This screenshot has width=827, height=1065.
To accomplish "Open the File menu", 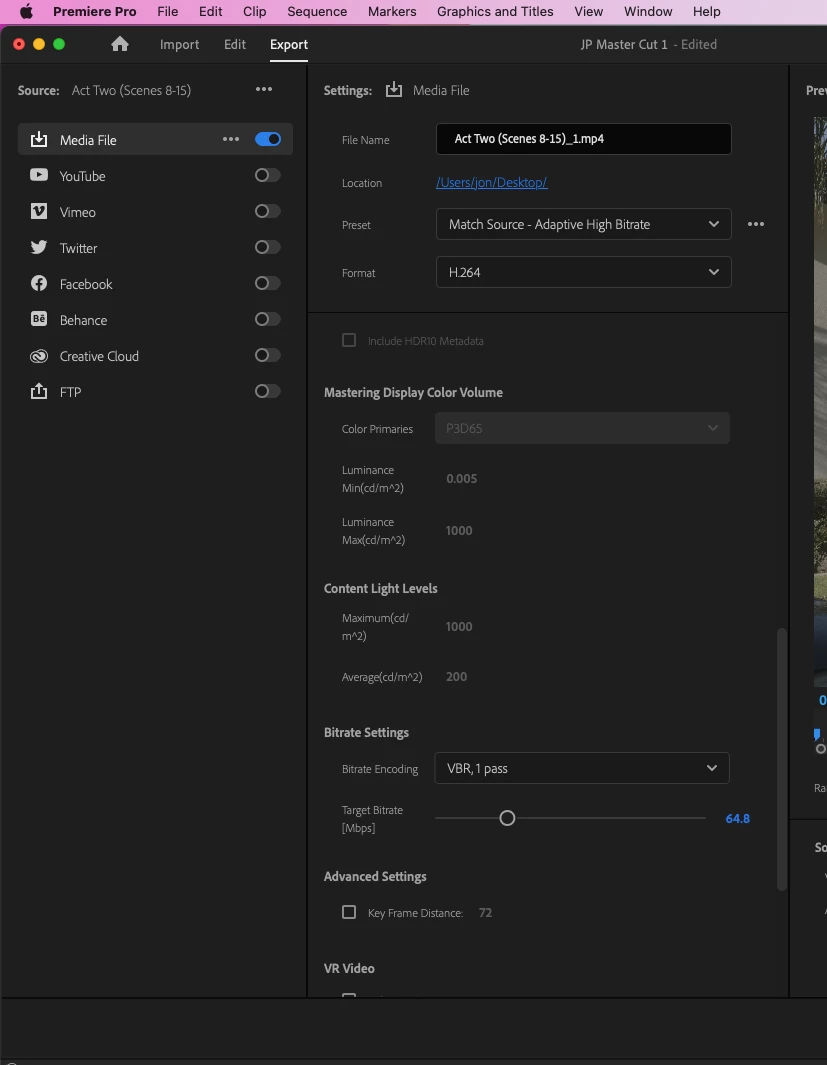I will click(168, 12).
